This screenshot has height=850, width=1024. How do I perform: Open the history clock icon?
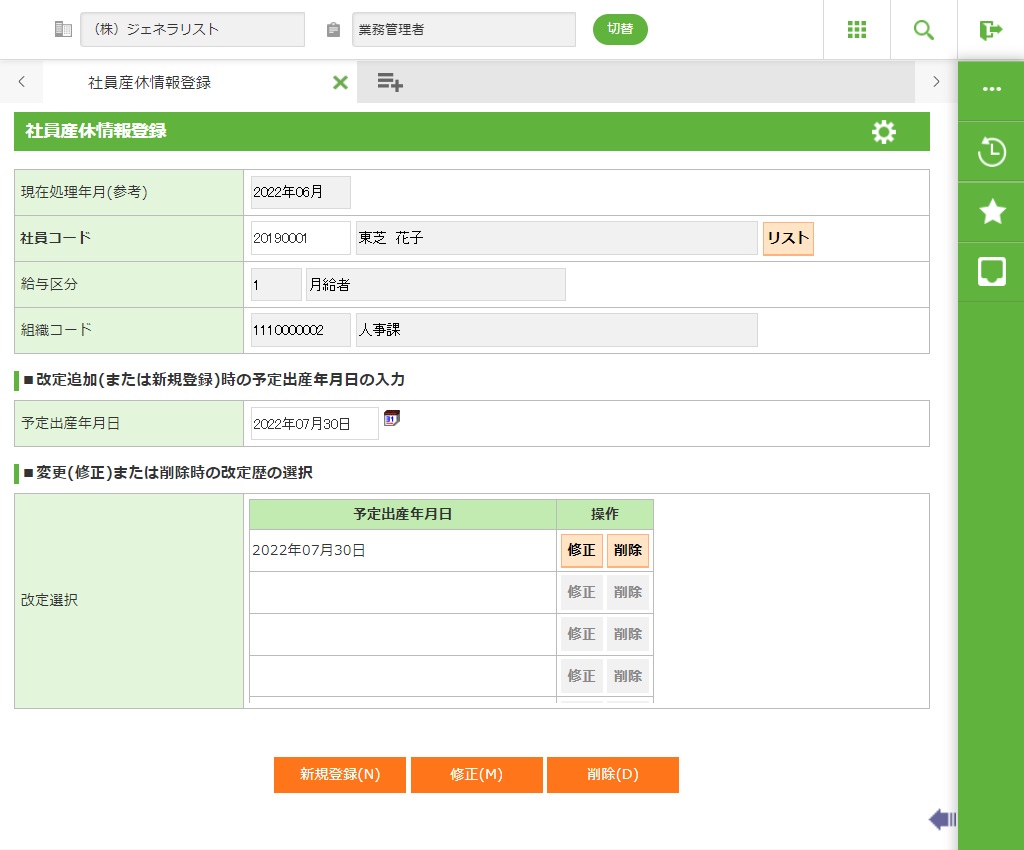(991, 152)
